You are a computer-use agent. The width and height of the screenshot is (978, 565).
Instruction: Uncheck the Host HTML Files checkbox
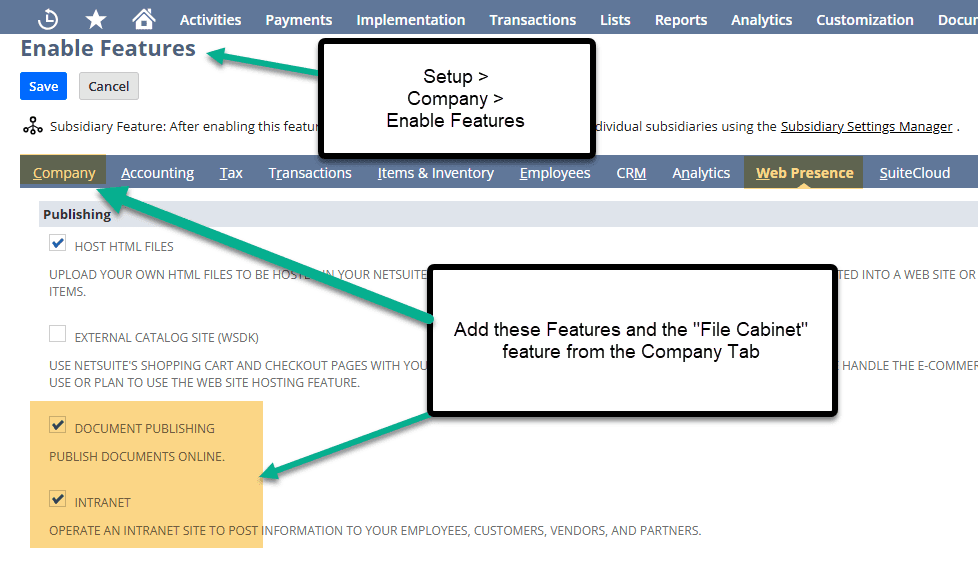point(57,243)
